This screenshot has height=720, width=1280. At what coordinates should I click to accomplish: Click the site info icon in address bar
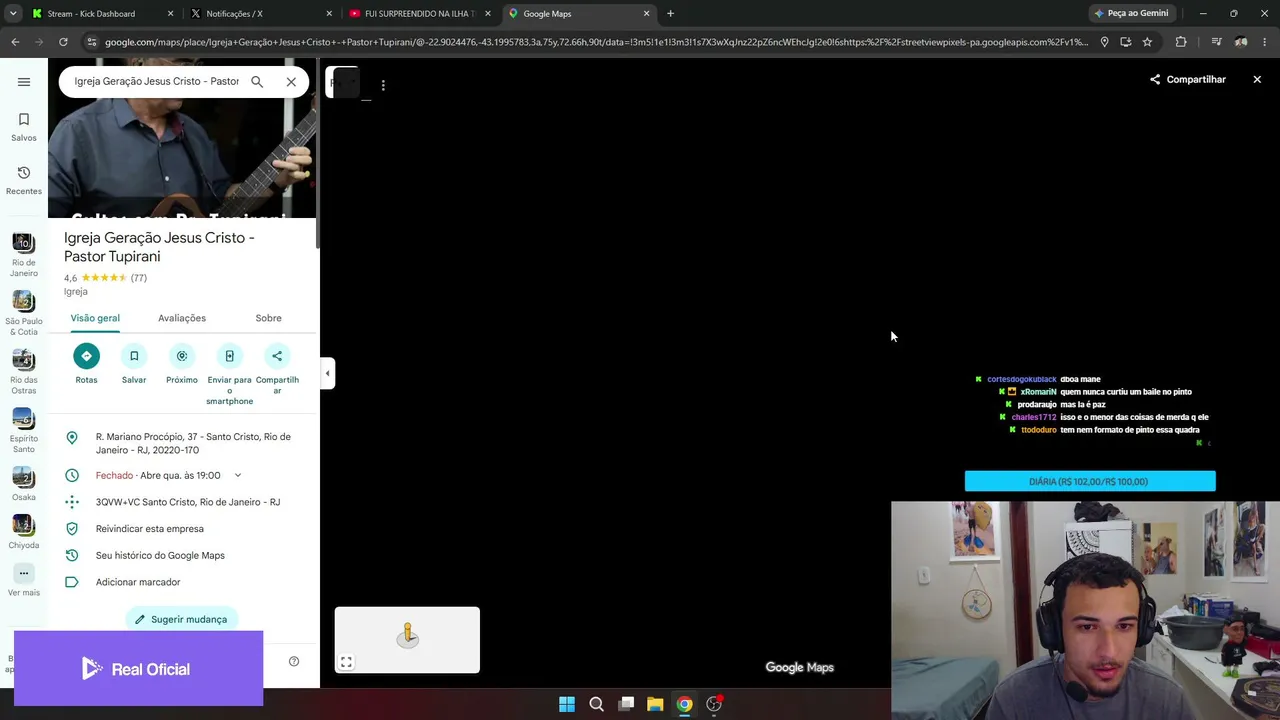coord(92,42)
